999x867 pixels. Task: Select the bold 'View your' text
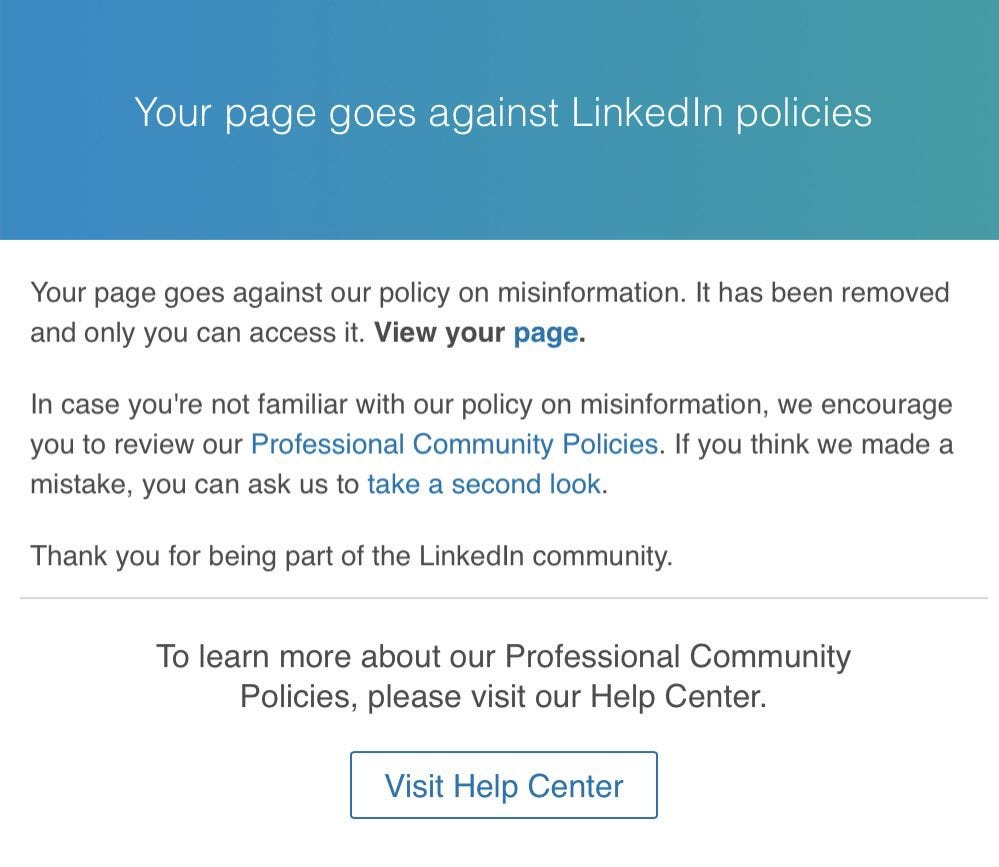[x=439, y=333]
